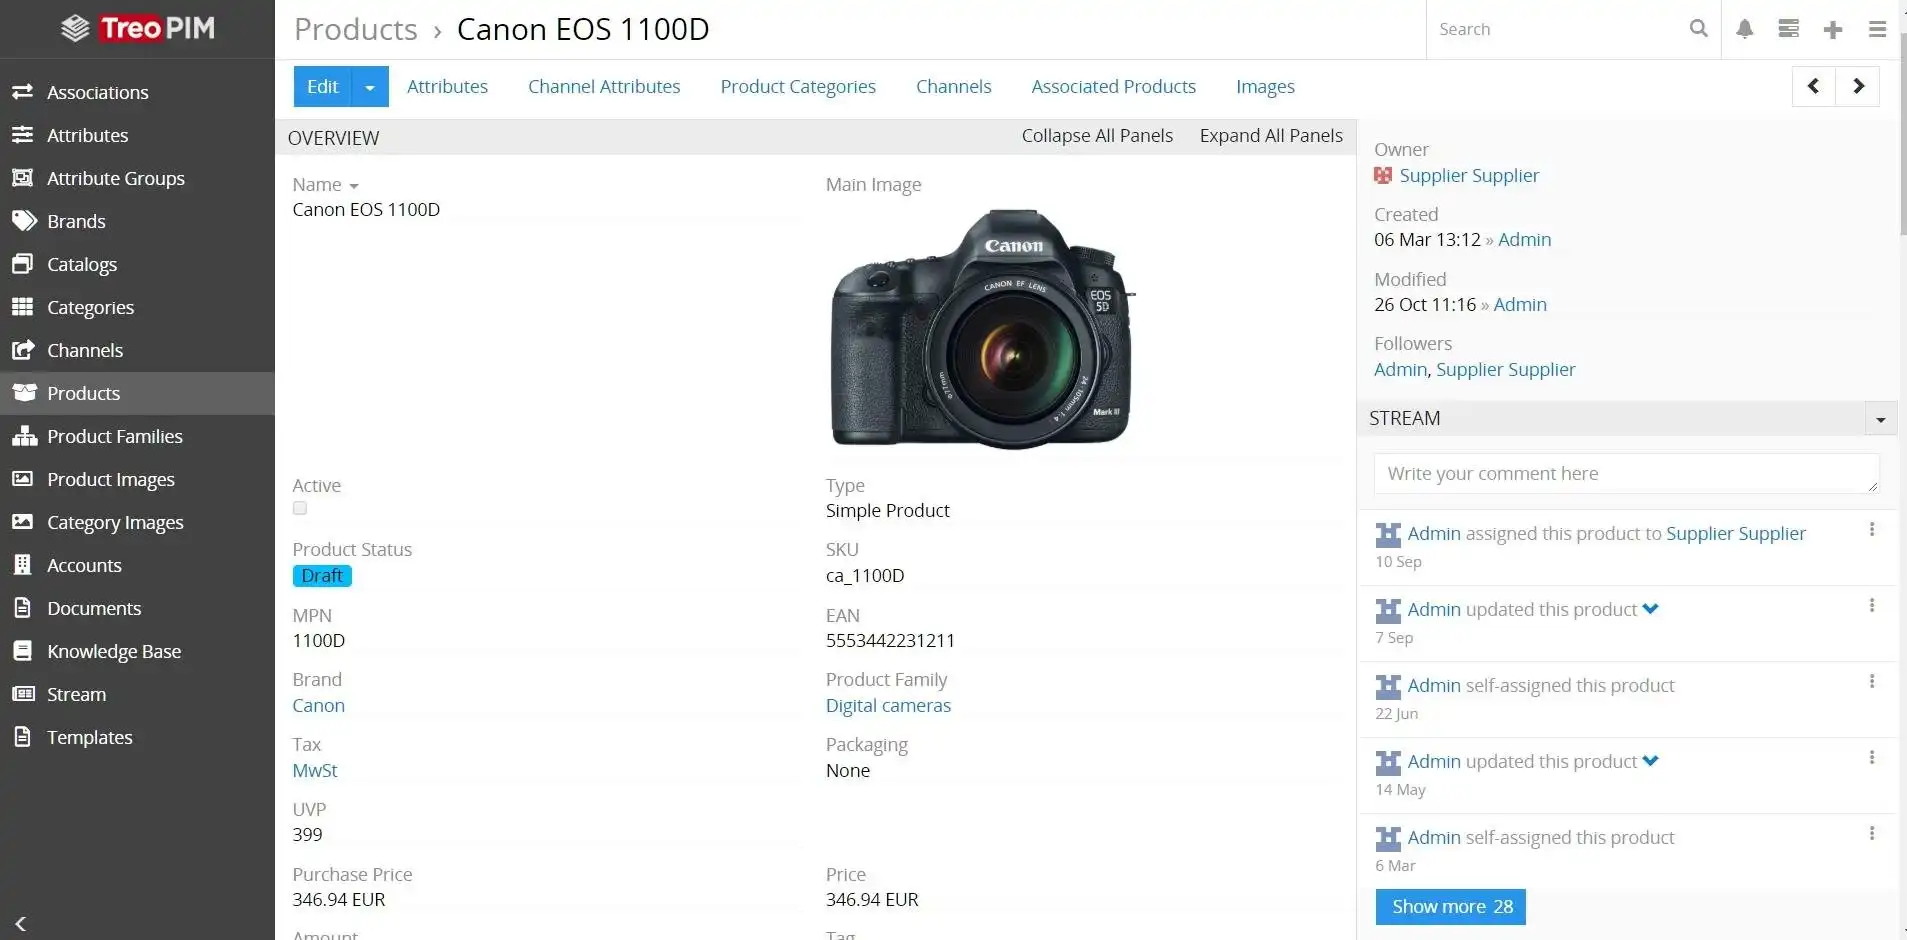Click the quick create plus icon
Viewport: 1907px width, 940px height.
pos(1833,29)
